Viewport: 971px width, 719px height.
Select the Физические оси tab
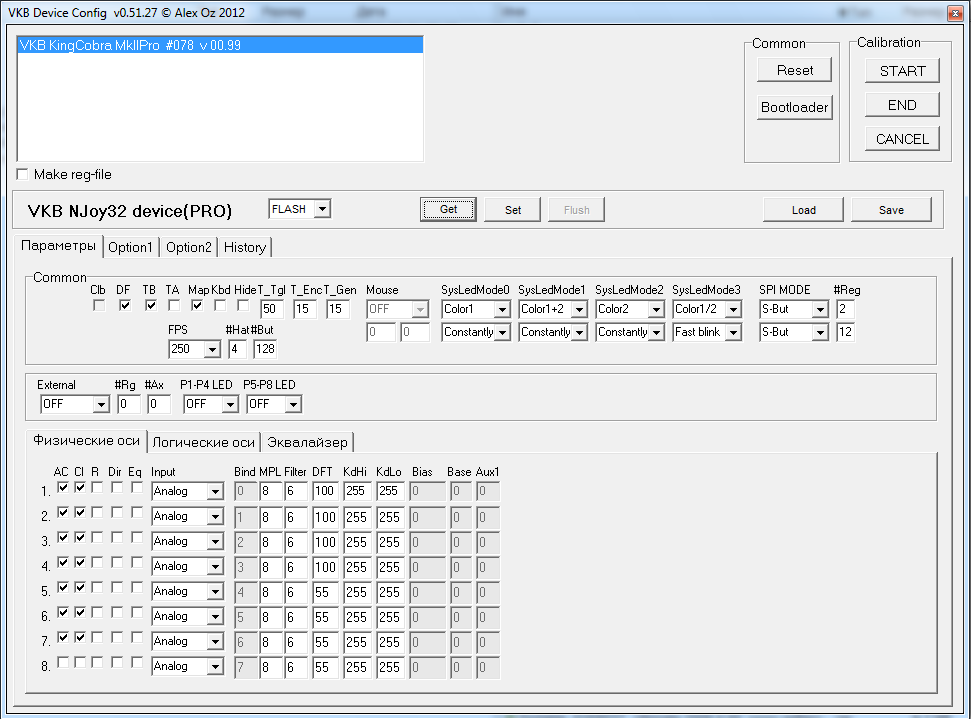point(86,440)
